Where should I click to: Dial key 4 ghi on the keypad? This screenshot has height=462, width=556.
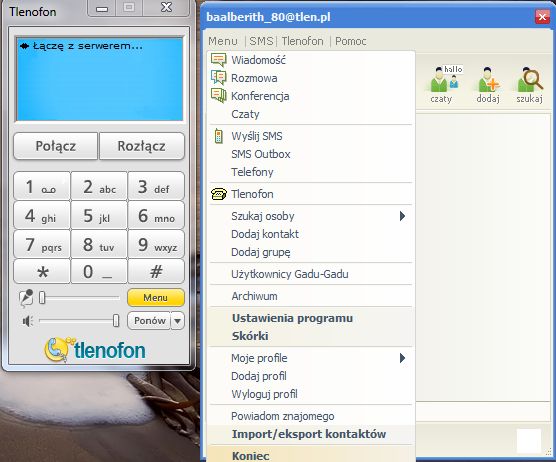click(x=42, y=216)
